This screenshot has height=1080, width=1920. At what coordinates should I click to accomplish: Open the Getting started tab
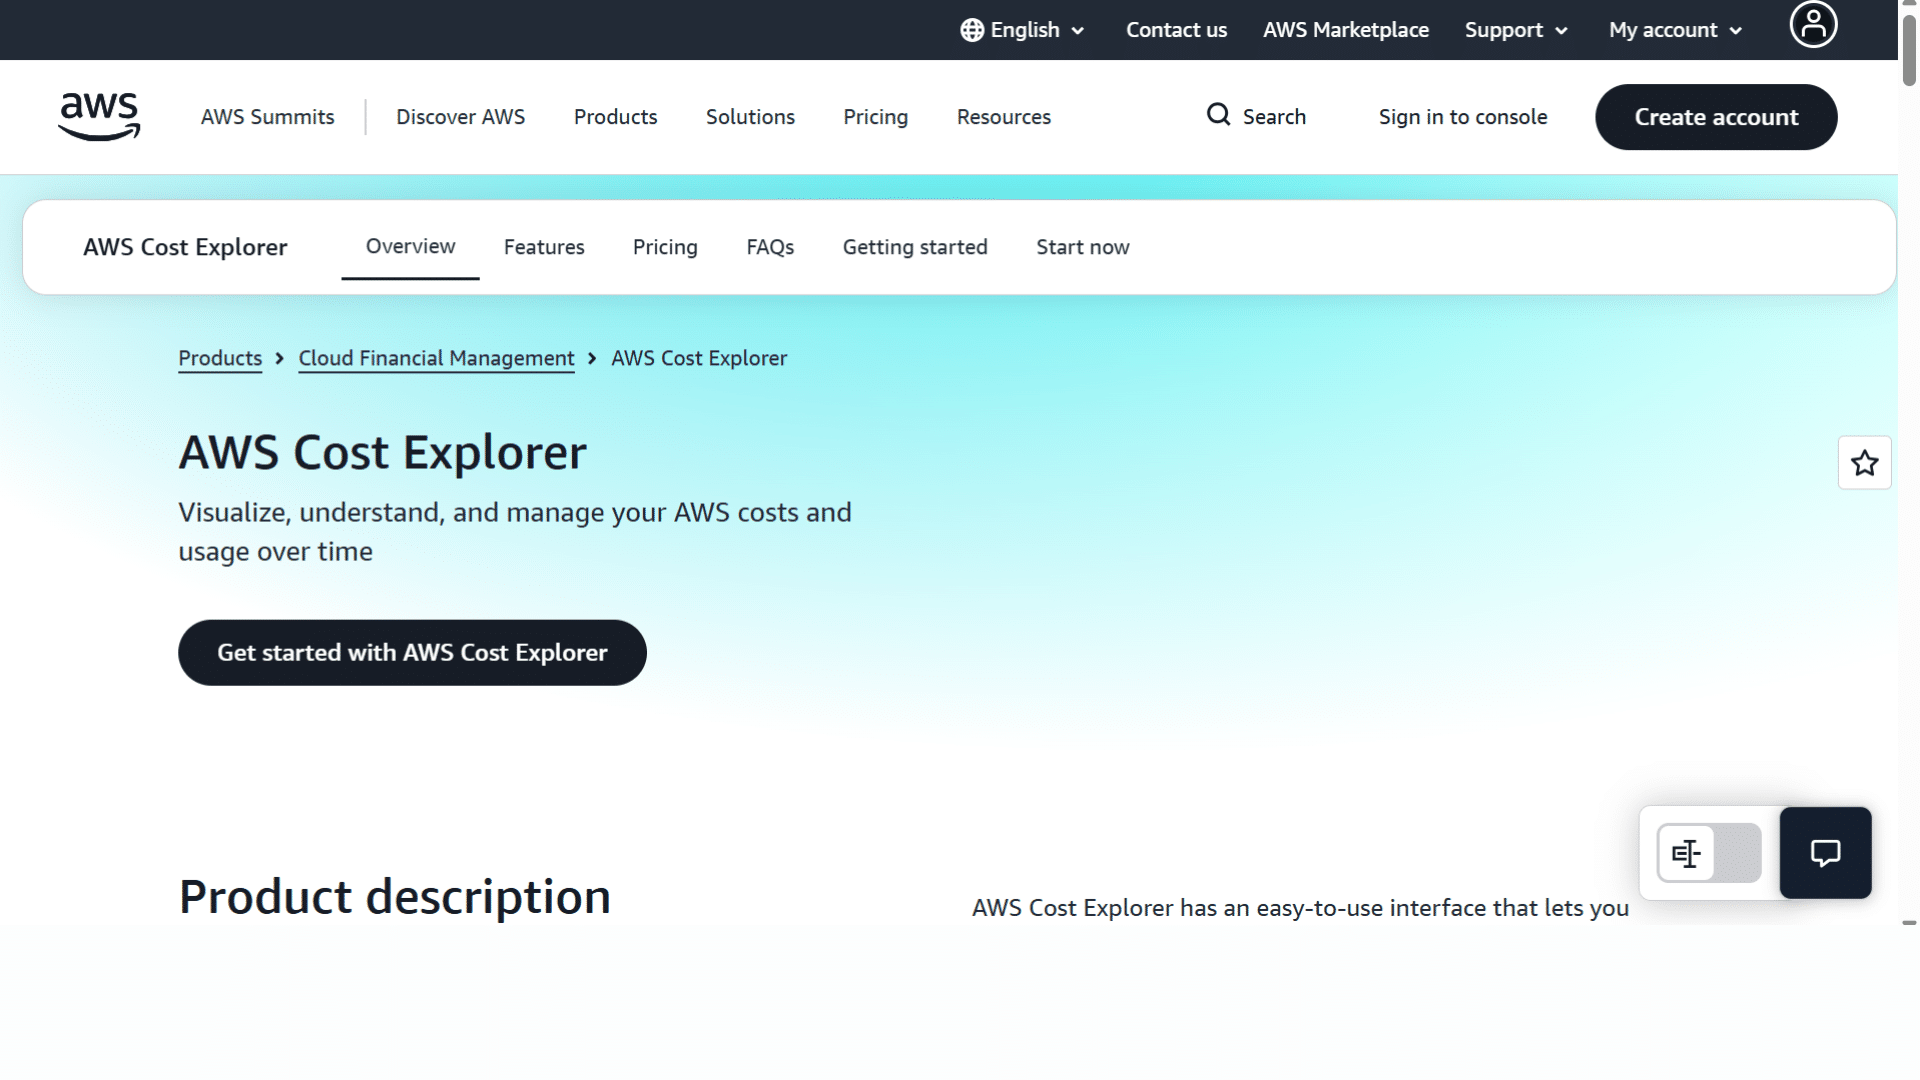coord(915,247)
